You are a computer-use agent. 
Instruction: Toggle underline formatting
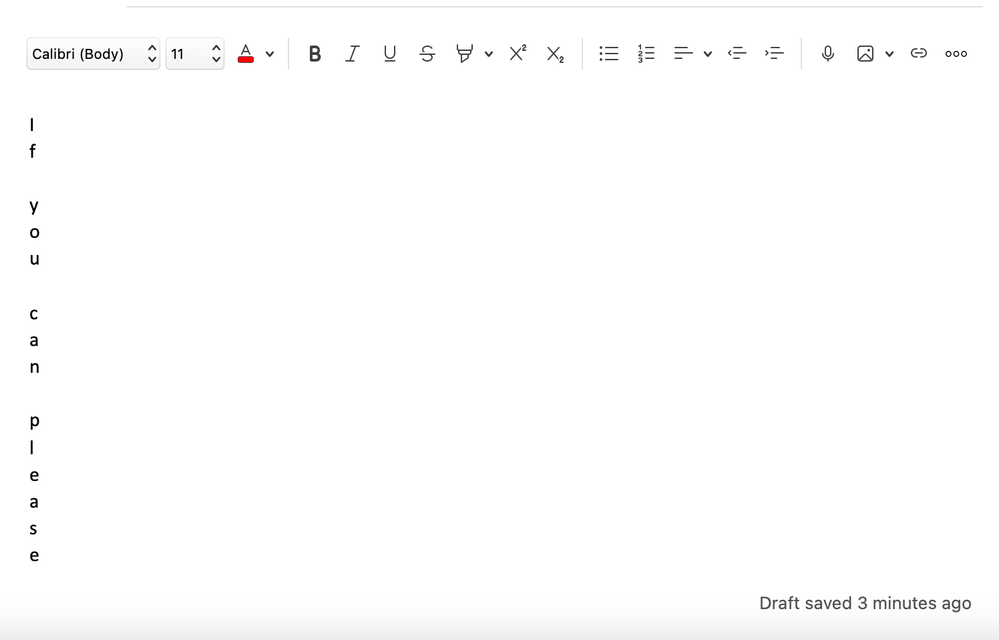(389, 53)
